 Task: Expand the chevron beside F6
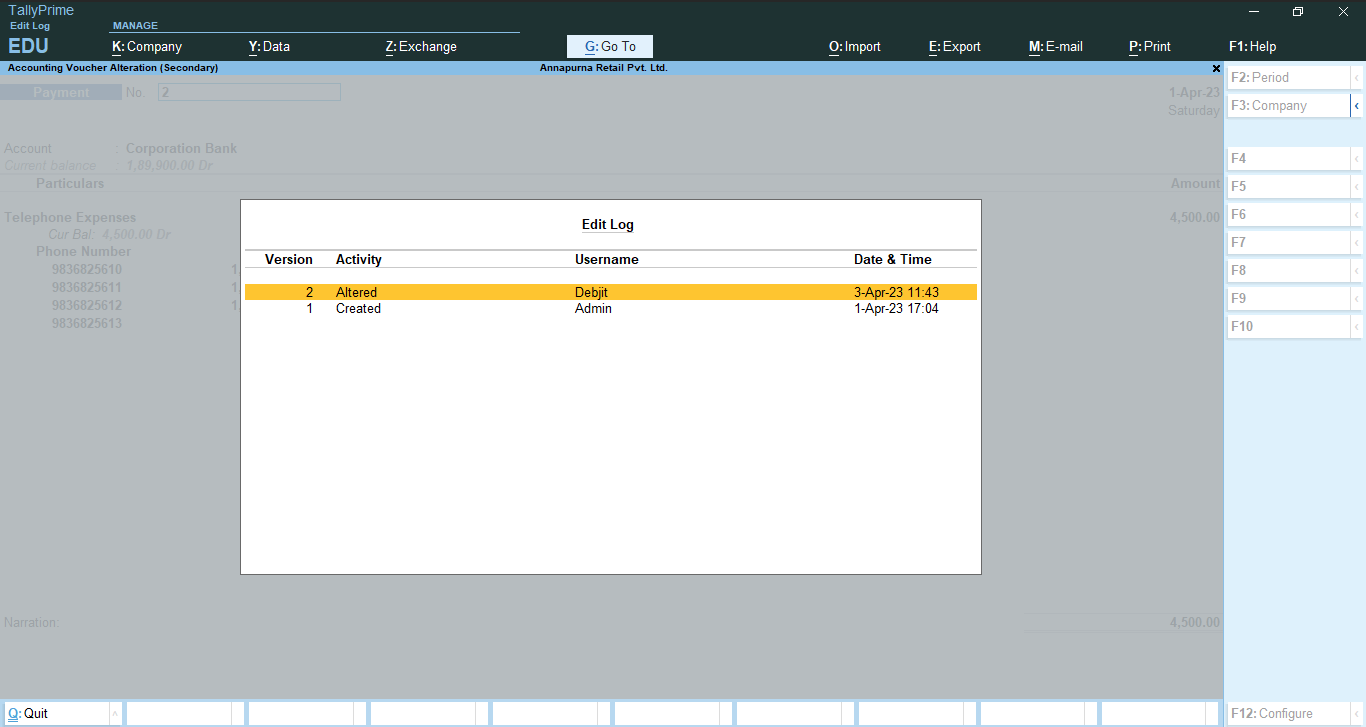click(x=1357, y=214)
